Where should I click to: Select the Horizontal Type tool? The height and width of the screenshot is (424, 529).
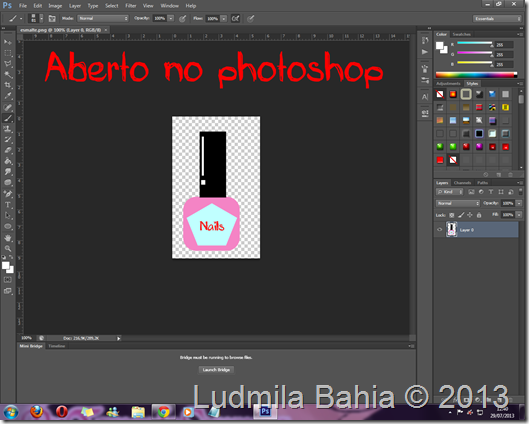pos(7,205)
